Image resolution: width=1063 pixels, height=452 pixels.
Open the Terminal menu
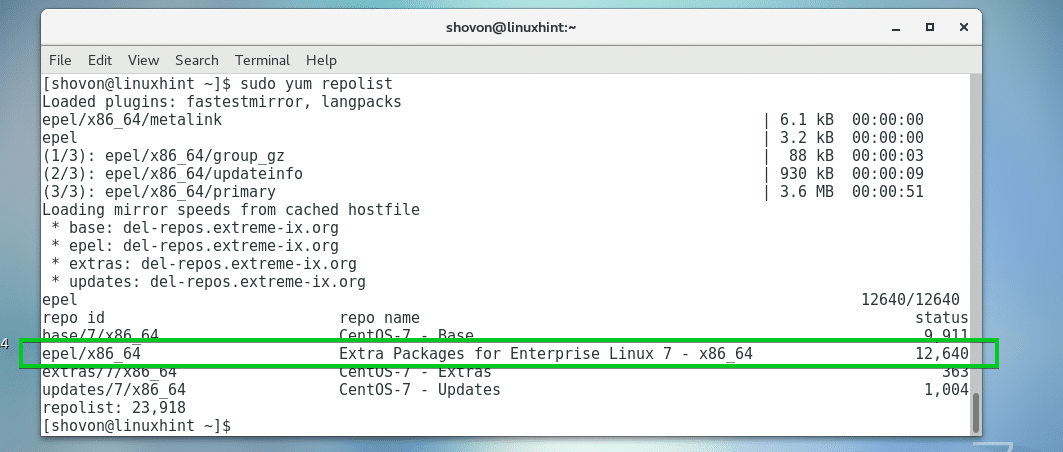click(262, 60)
